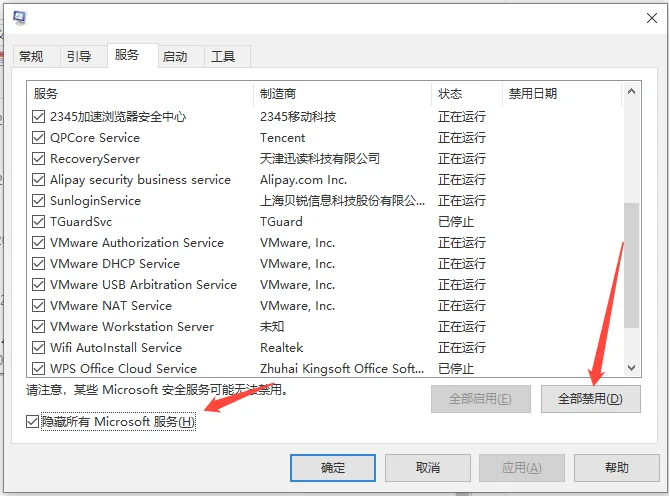
Task: Uncheck the RecoveryServer service checkbox
Action: coord(38,159)
